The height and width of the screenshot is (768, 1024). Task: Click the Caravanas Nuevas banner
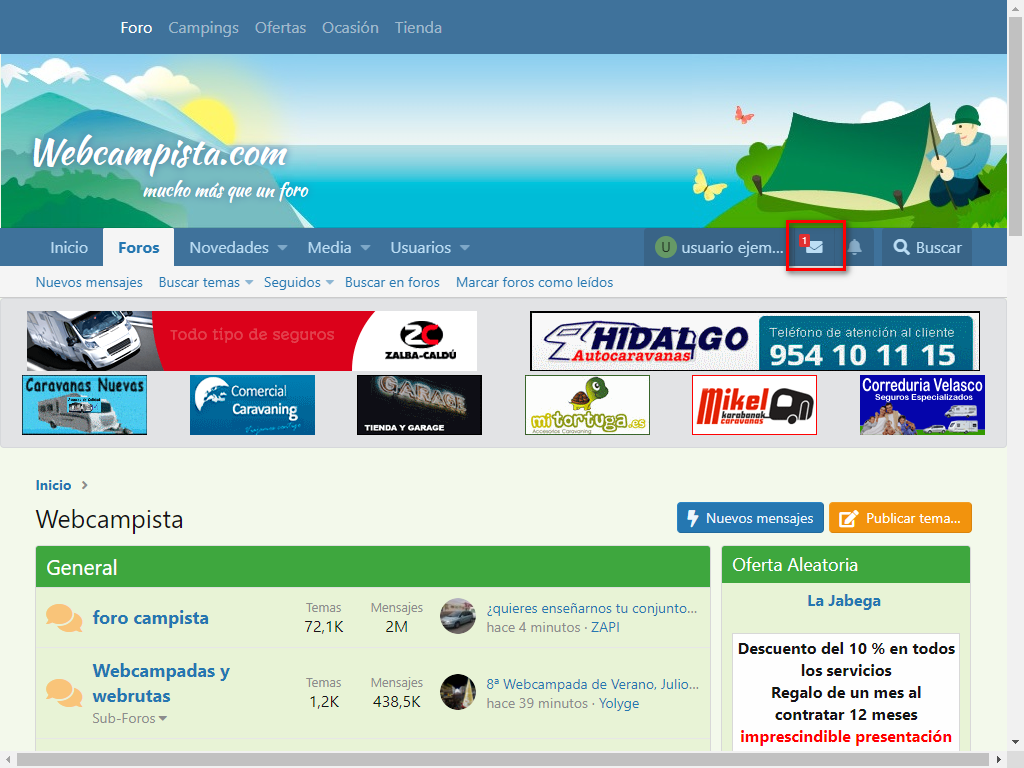[84, 405]
